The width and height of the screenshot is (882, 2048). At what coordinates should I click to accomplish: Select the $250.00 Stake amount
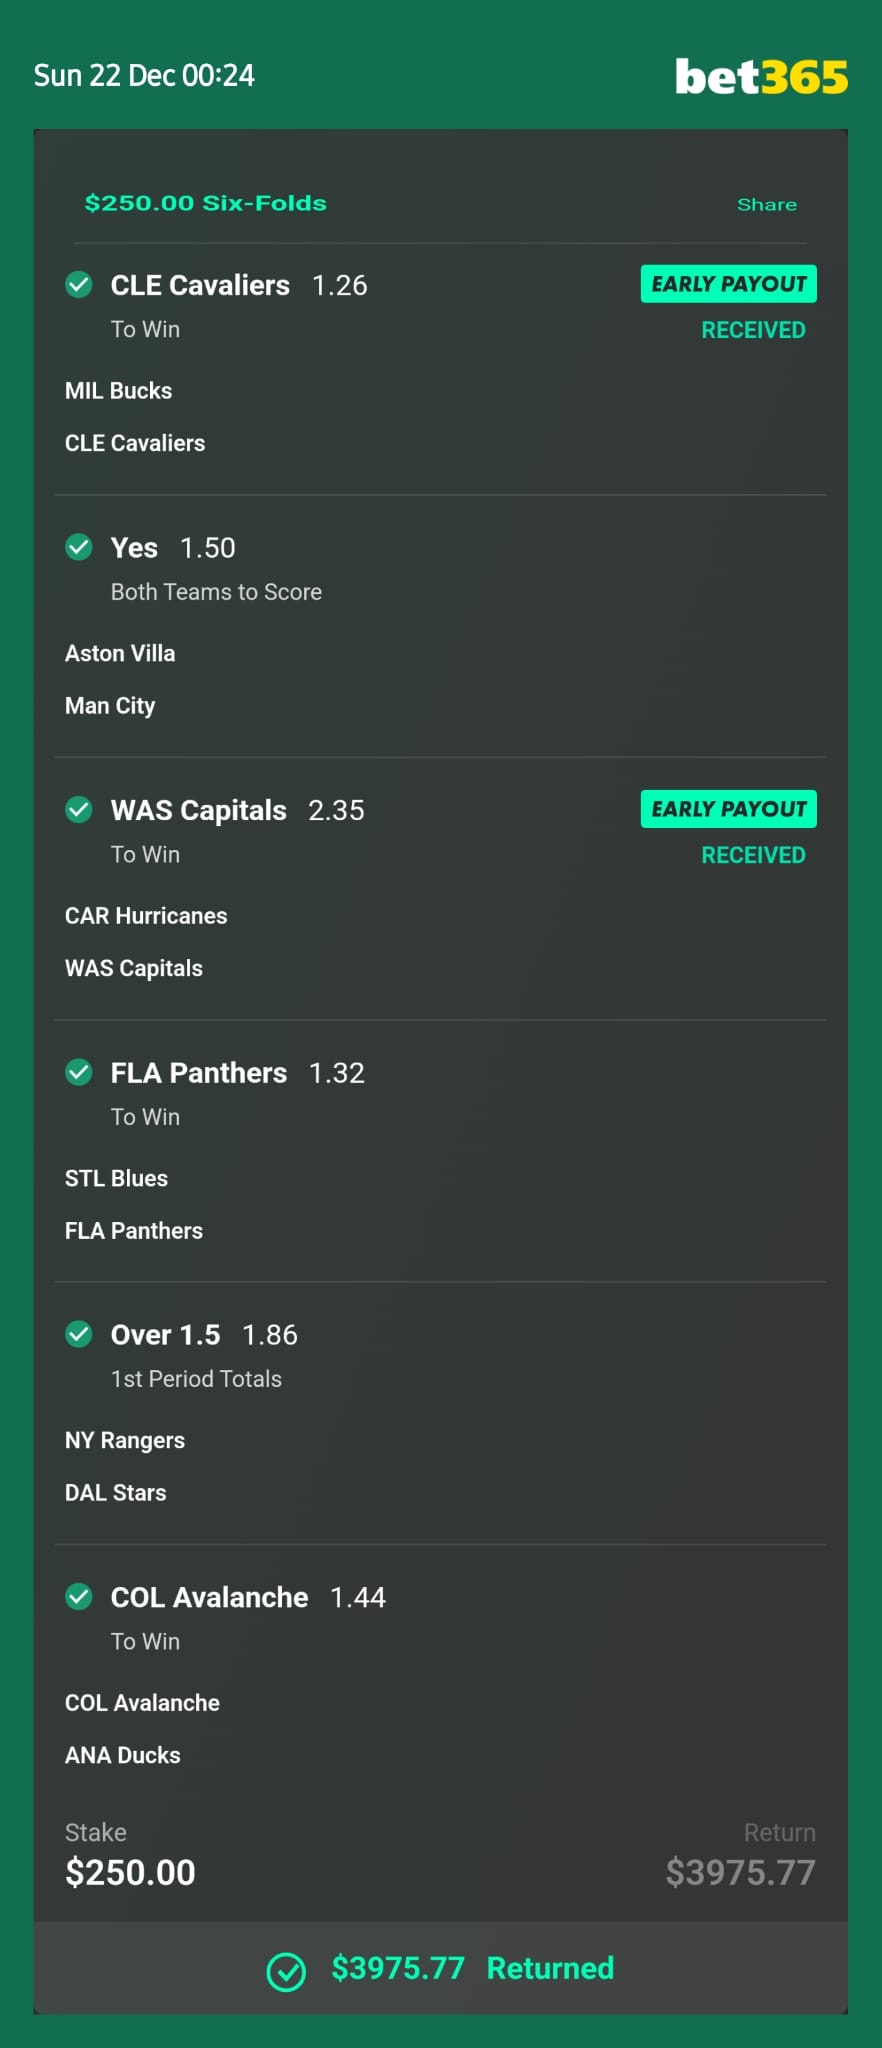(130, 1872)
